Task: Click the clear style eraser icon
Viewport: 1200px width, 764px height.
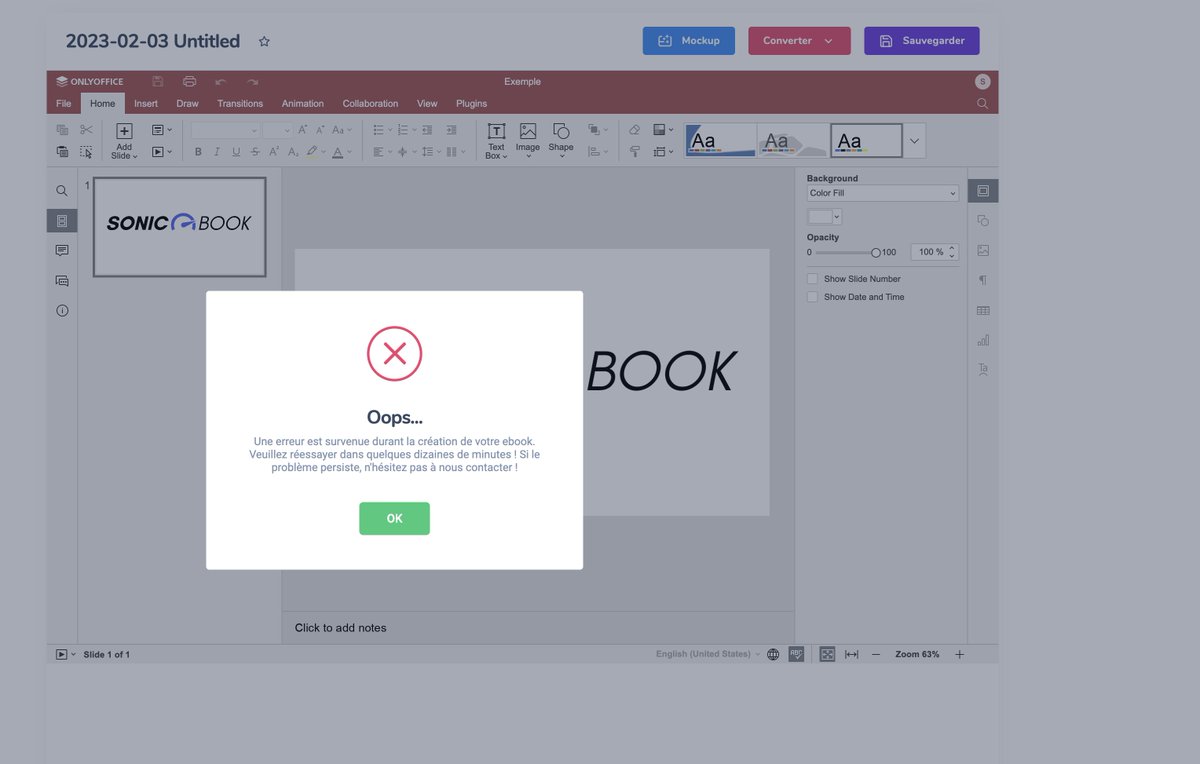Action: (x=634, y=130)
